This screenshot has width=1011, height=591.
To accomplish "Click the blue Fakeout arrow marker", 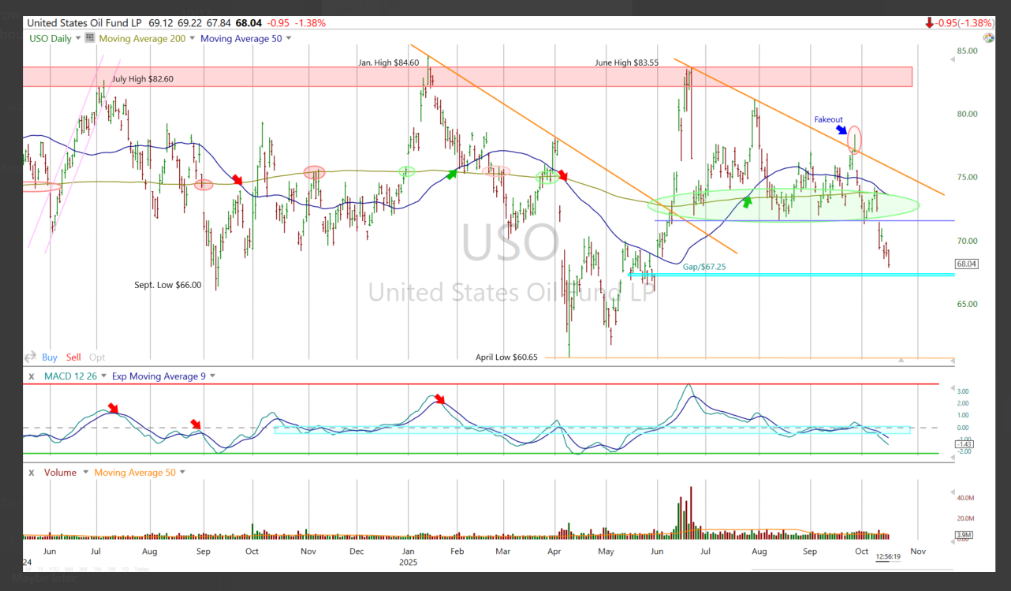I will click(843, 129).
